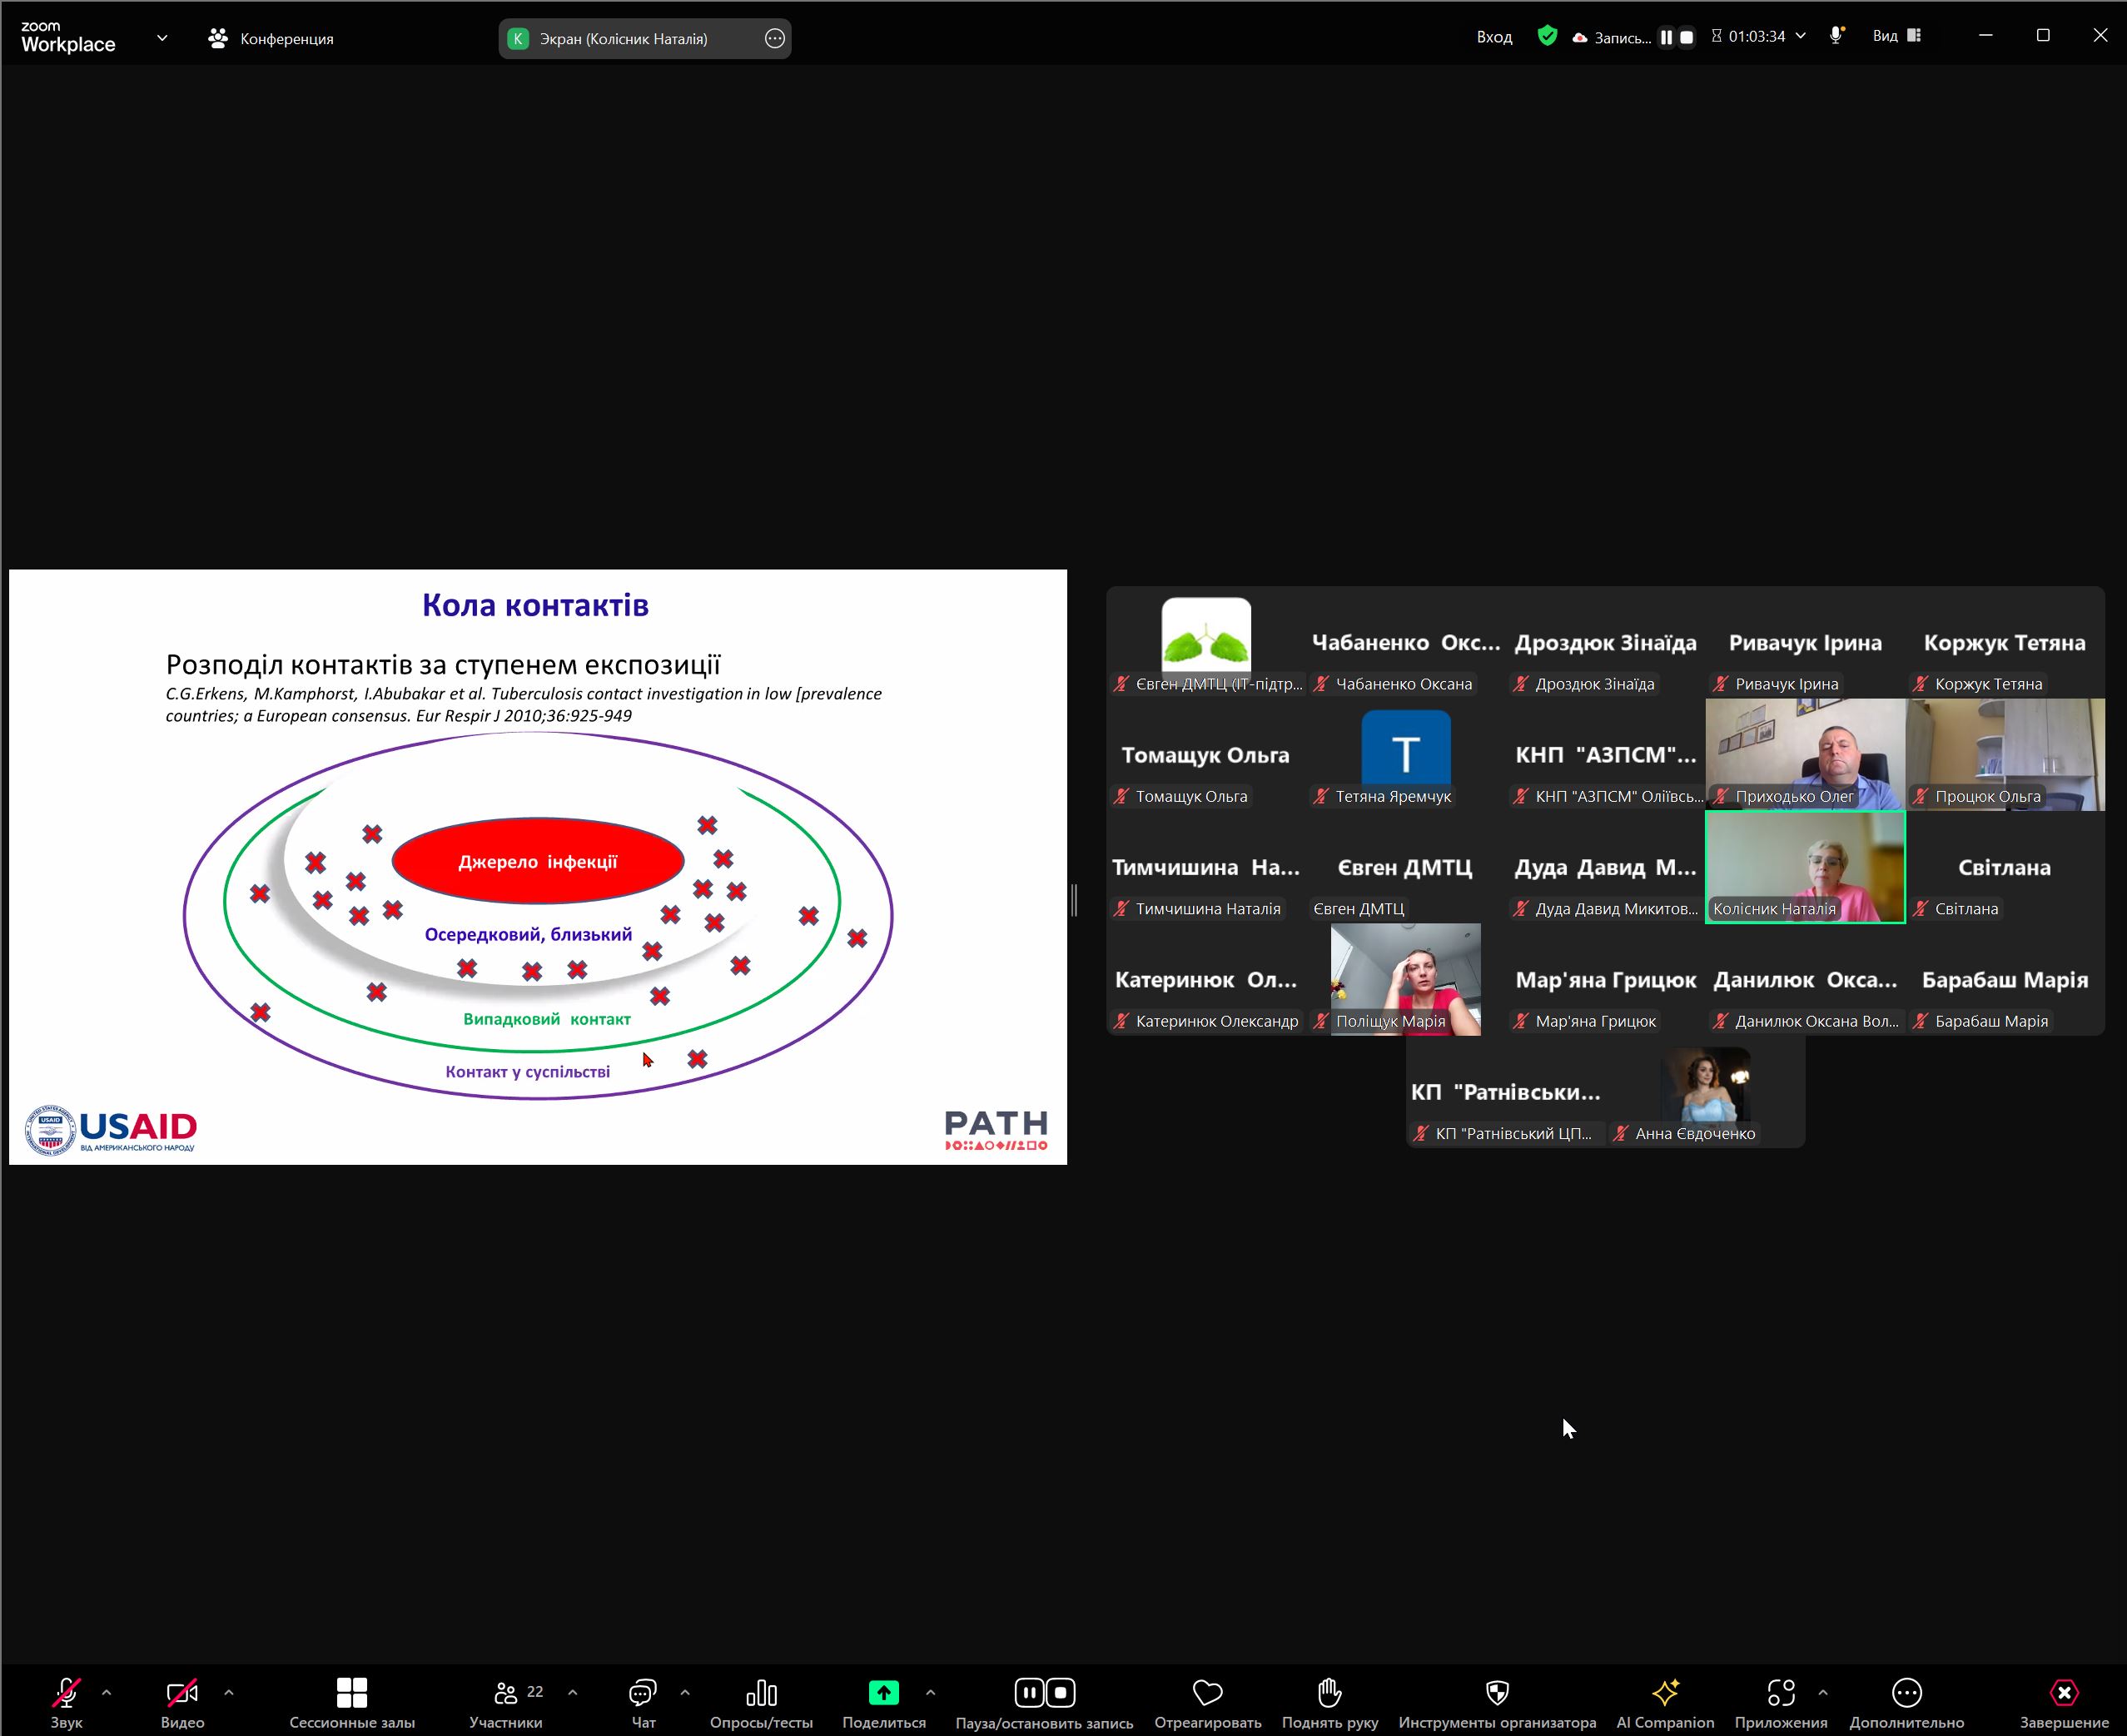Screen dimensions: 2127x1736
Task: Click Raise Hand (Поднять руку) icon
Action: (x=1329, y=1693)
